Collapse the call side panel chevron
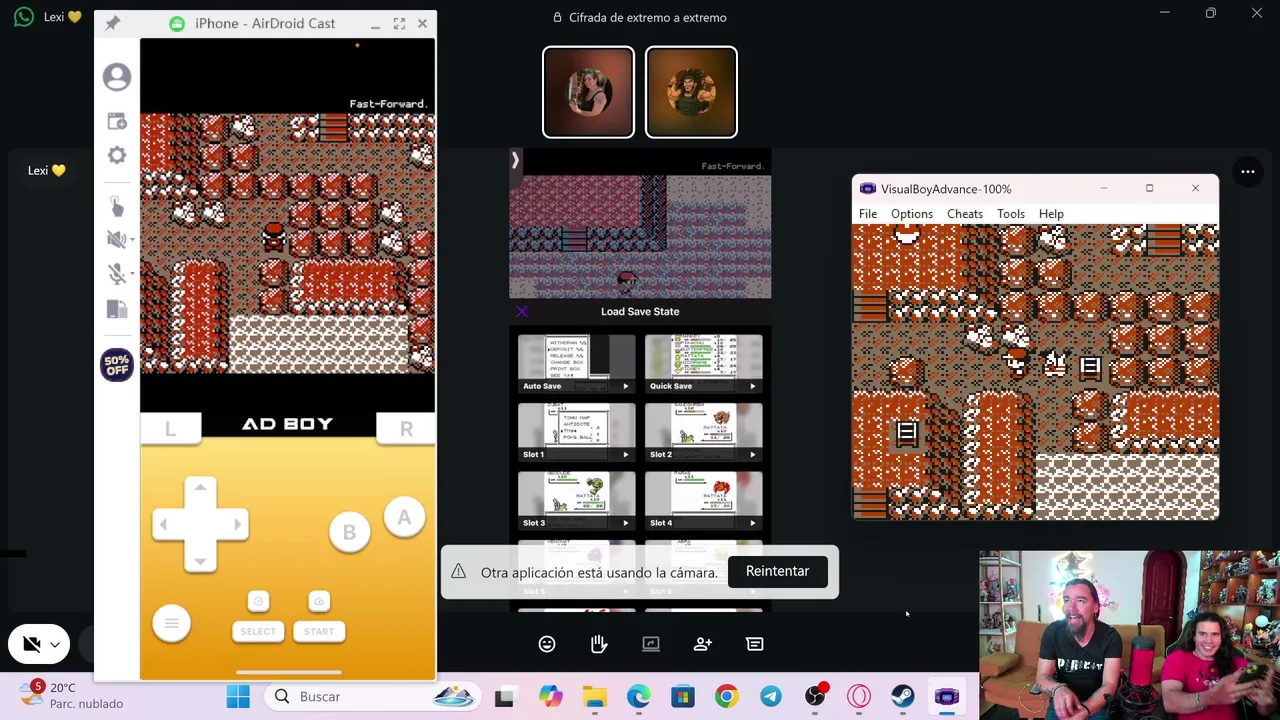Image resolution: width=1280 pixels, height=720 pixels. pyautogui.click(x=515, y=159)
